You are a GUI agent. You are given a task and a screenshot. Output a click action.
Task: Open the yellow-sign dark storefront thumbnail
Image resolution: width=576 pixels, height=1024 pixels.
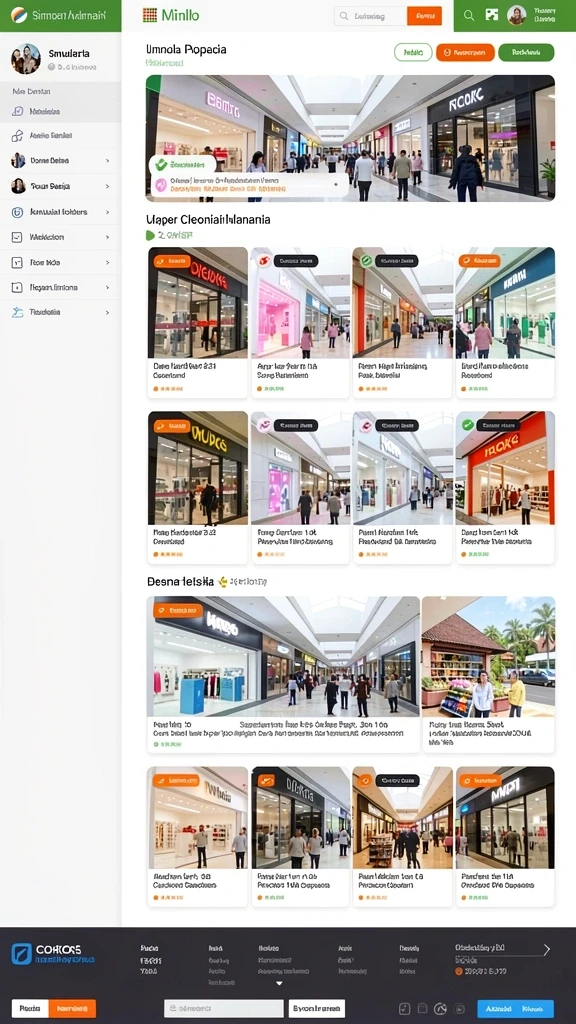198,468
